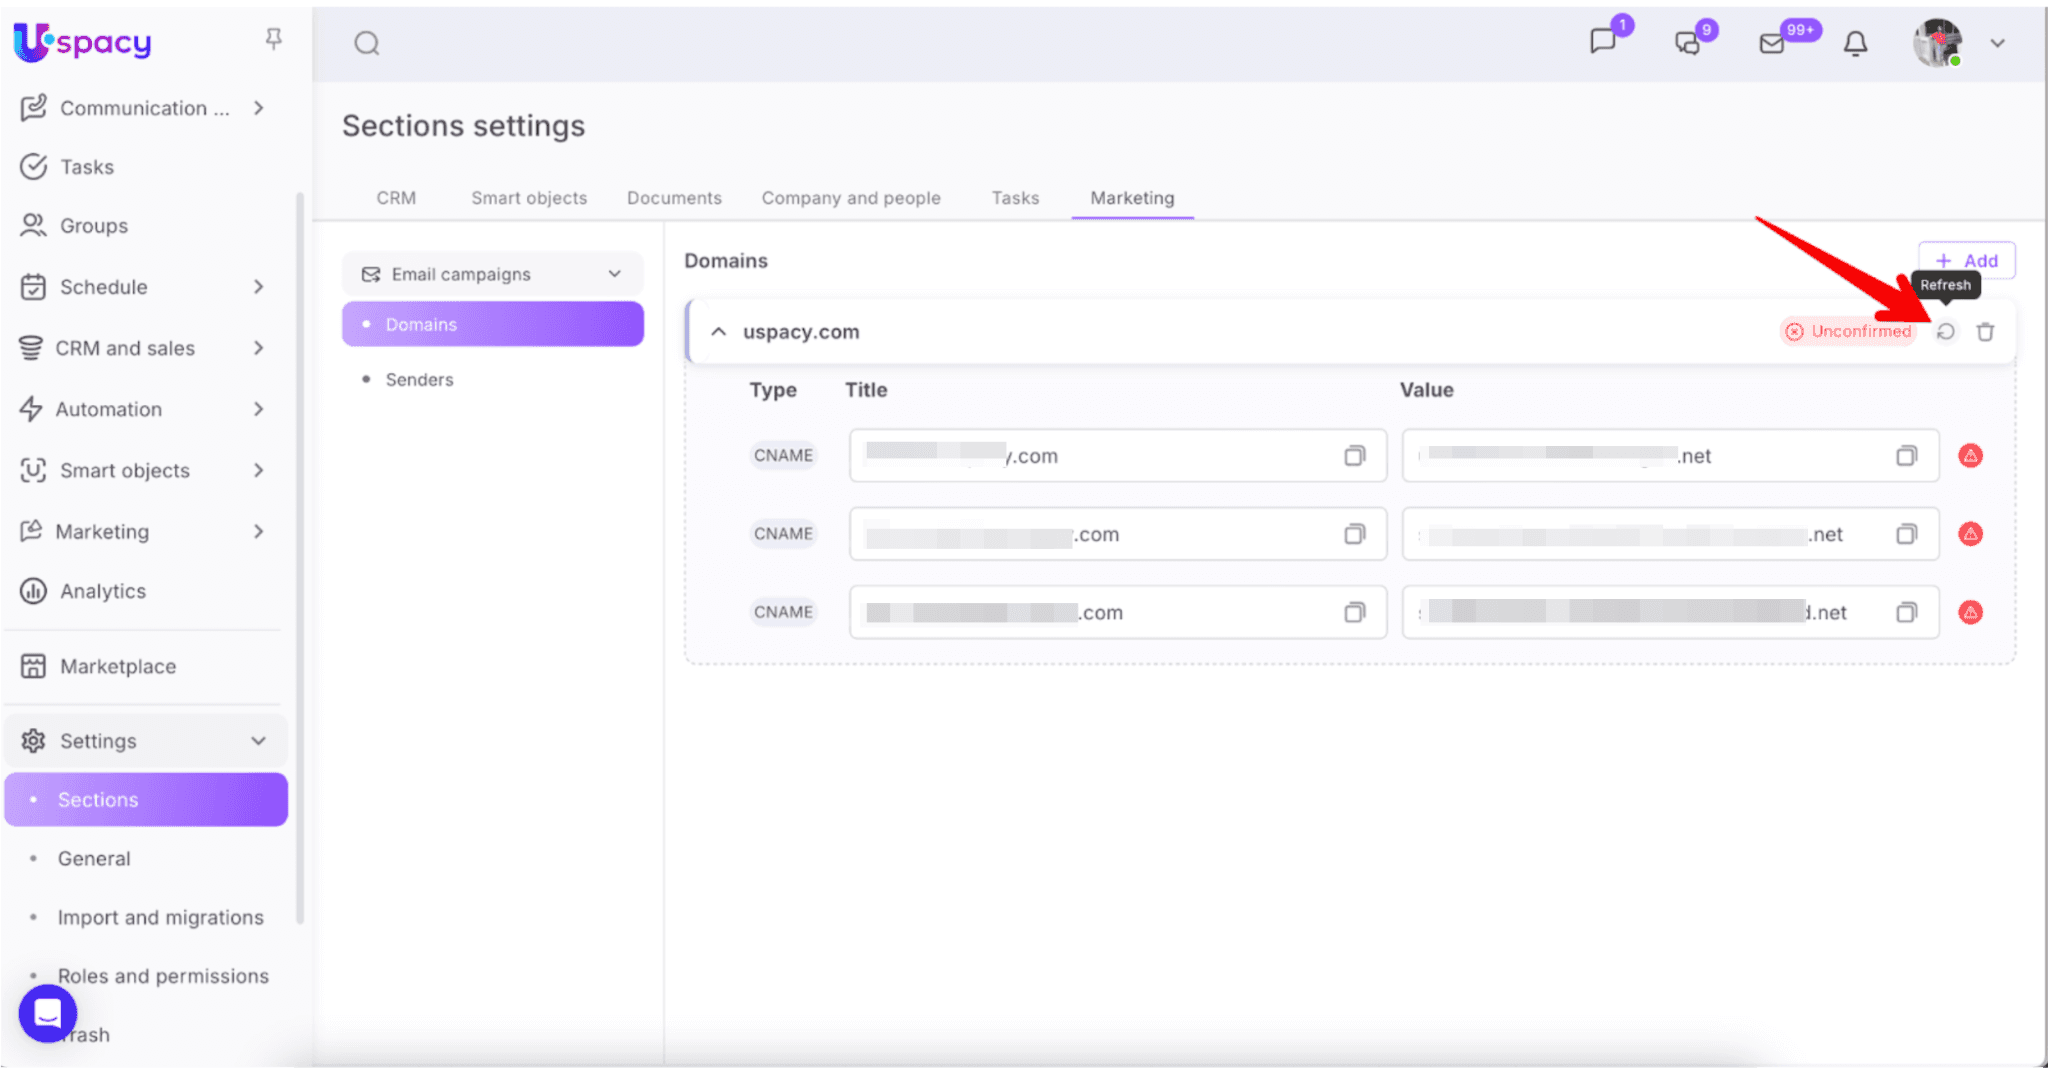Viewport: 2048px width, 1068px height.
Task: Open the support chat bubble widget
Action: [x=47, y=1013]
